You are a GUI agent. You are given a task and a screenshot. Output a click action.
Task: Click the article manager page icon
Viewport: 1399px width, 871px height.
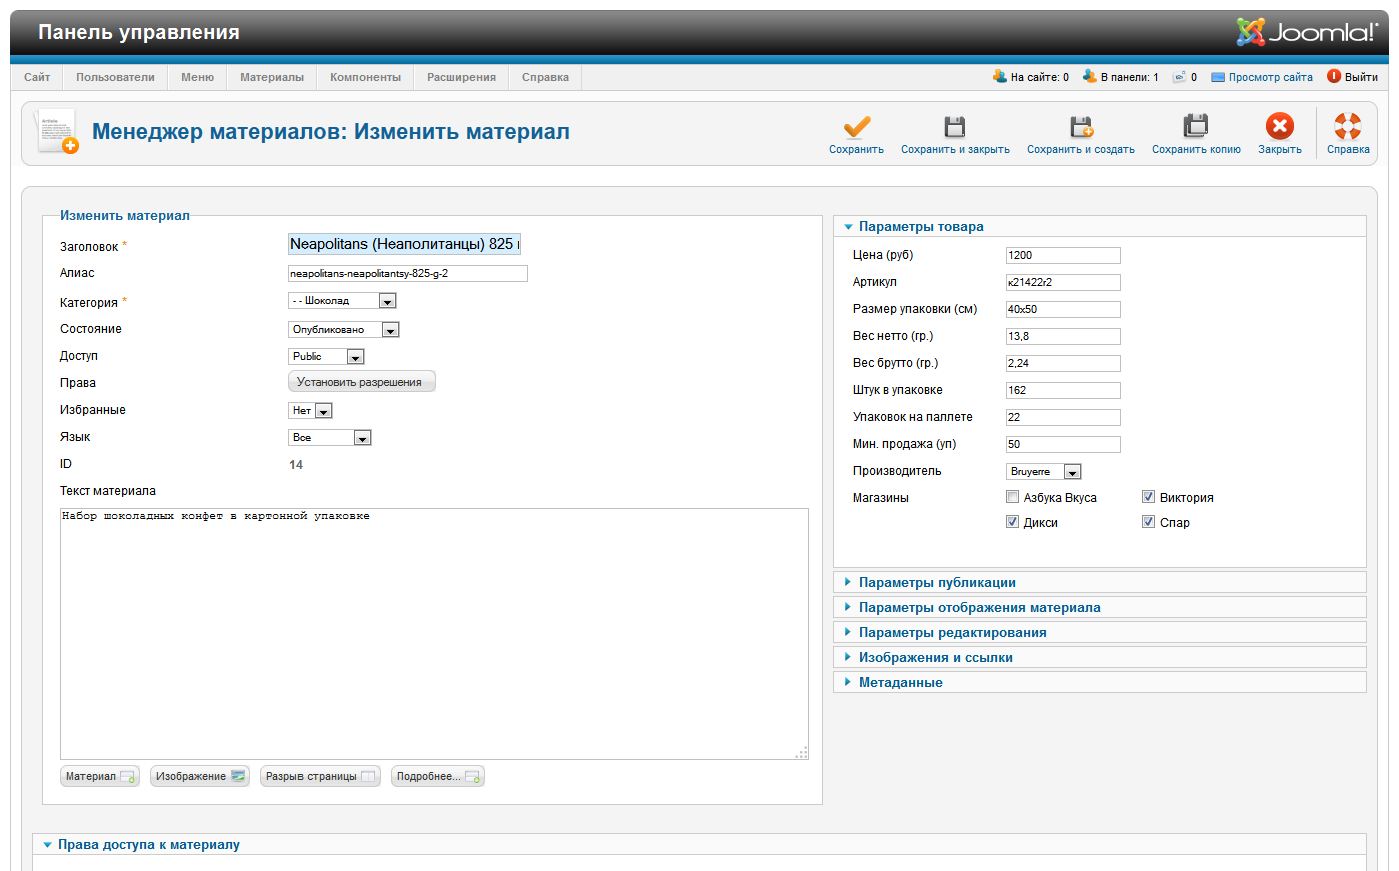[x=56, y=131]
